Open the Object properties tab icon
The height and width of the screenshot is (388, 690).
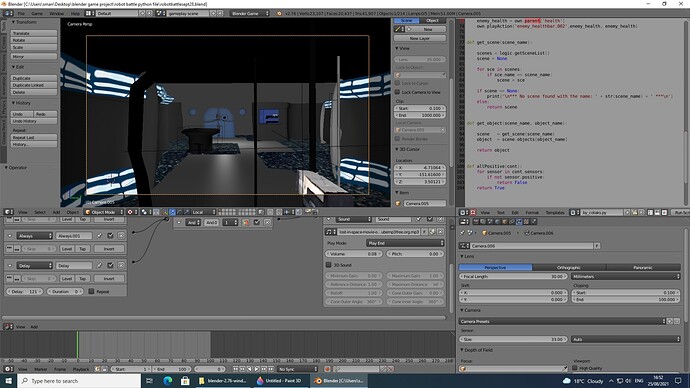505,222
